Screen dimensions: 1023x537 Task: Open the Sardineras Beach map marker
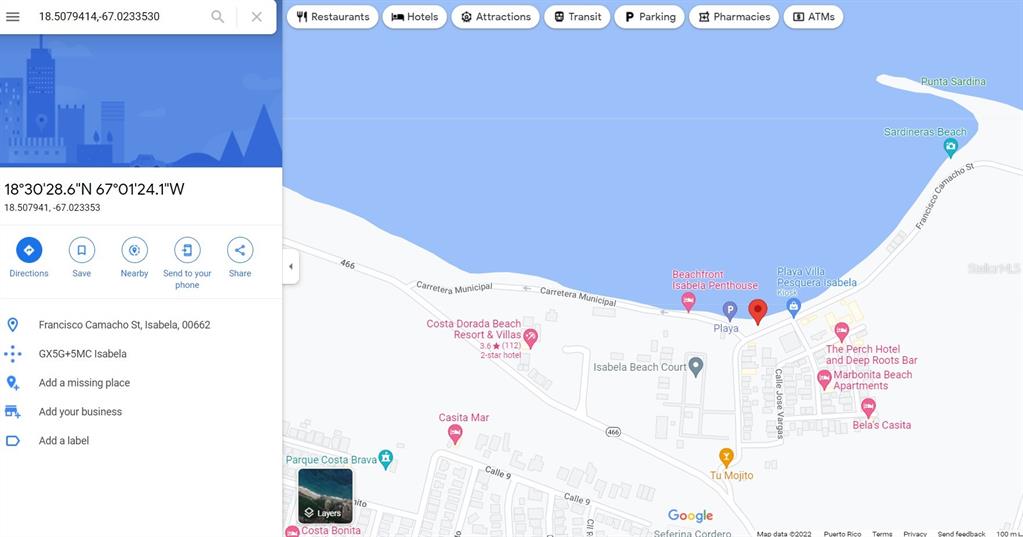pos(951,147)
